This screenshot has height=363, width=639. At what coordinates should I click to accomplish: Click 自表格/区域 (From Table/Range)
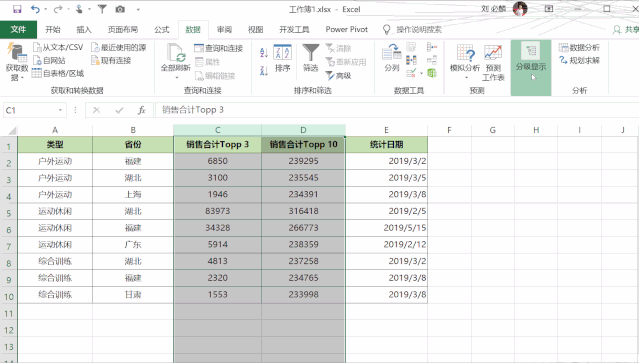point(58,73)
